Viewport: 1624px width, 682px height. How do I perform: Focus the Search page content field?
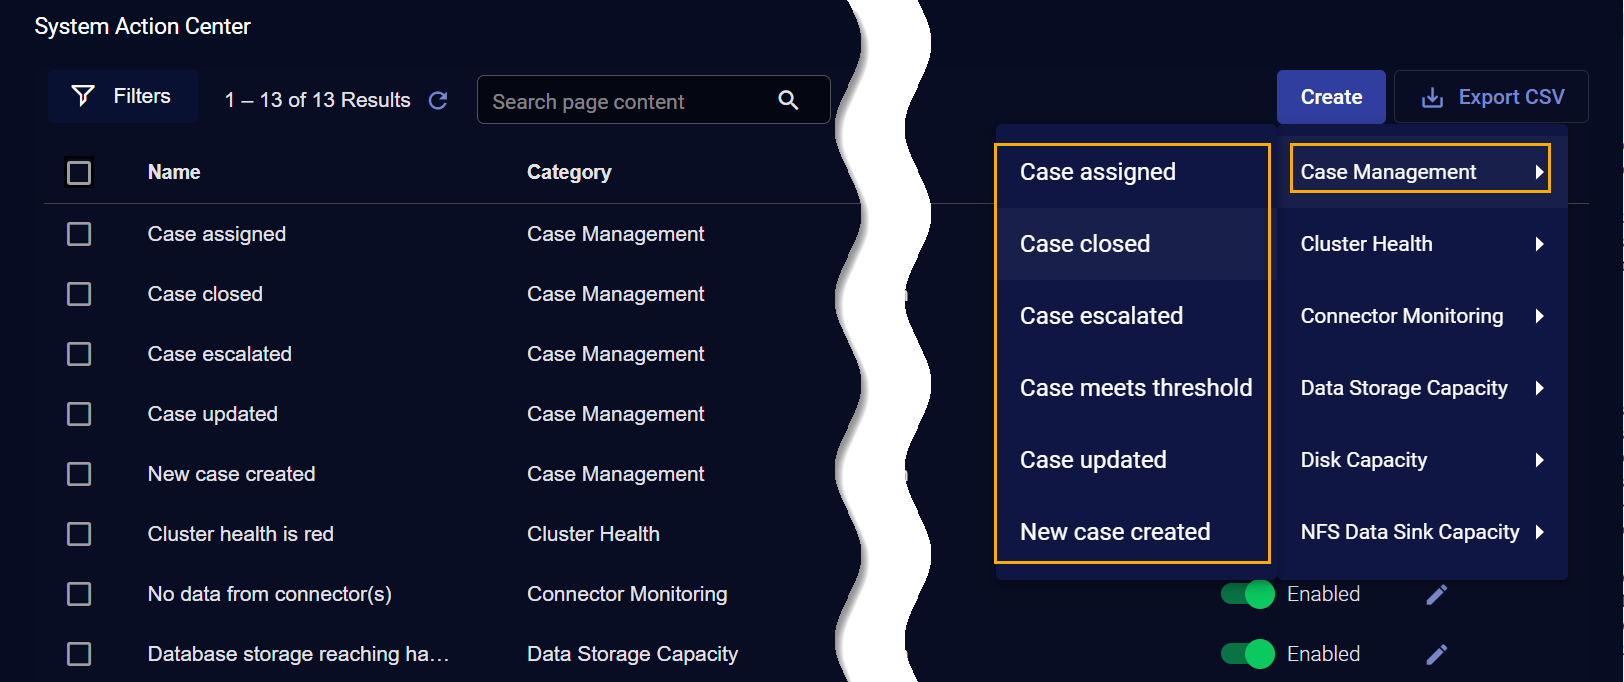click(x=630, y=101)
